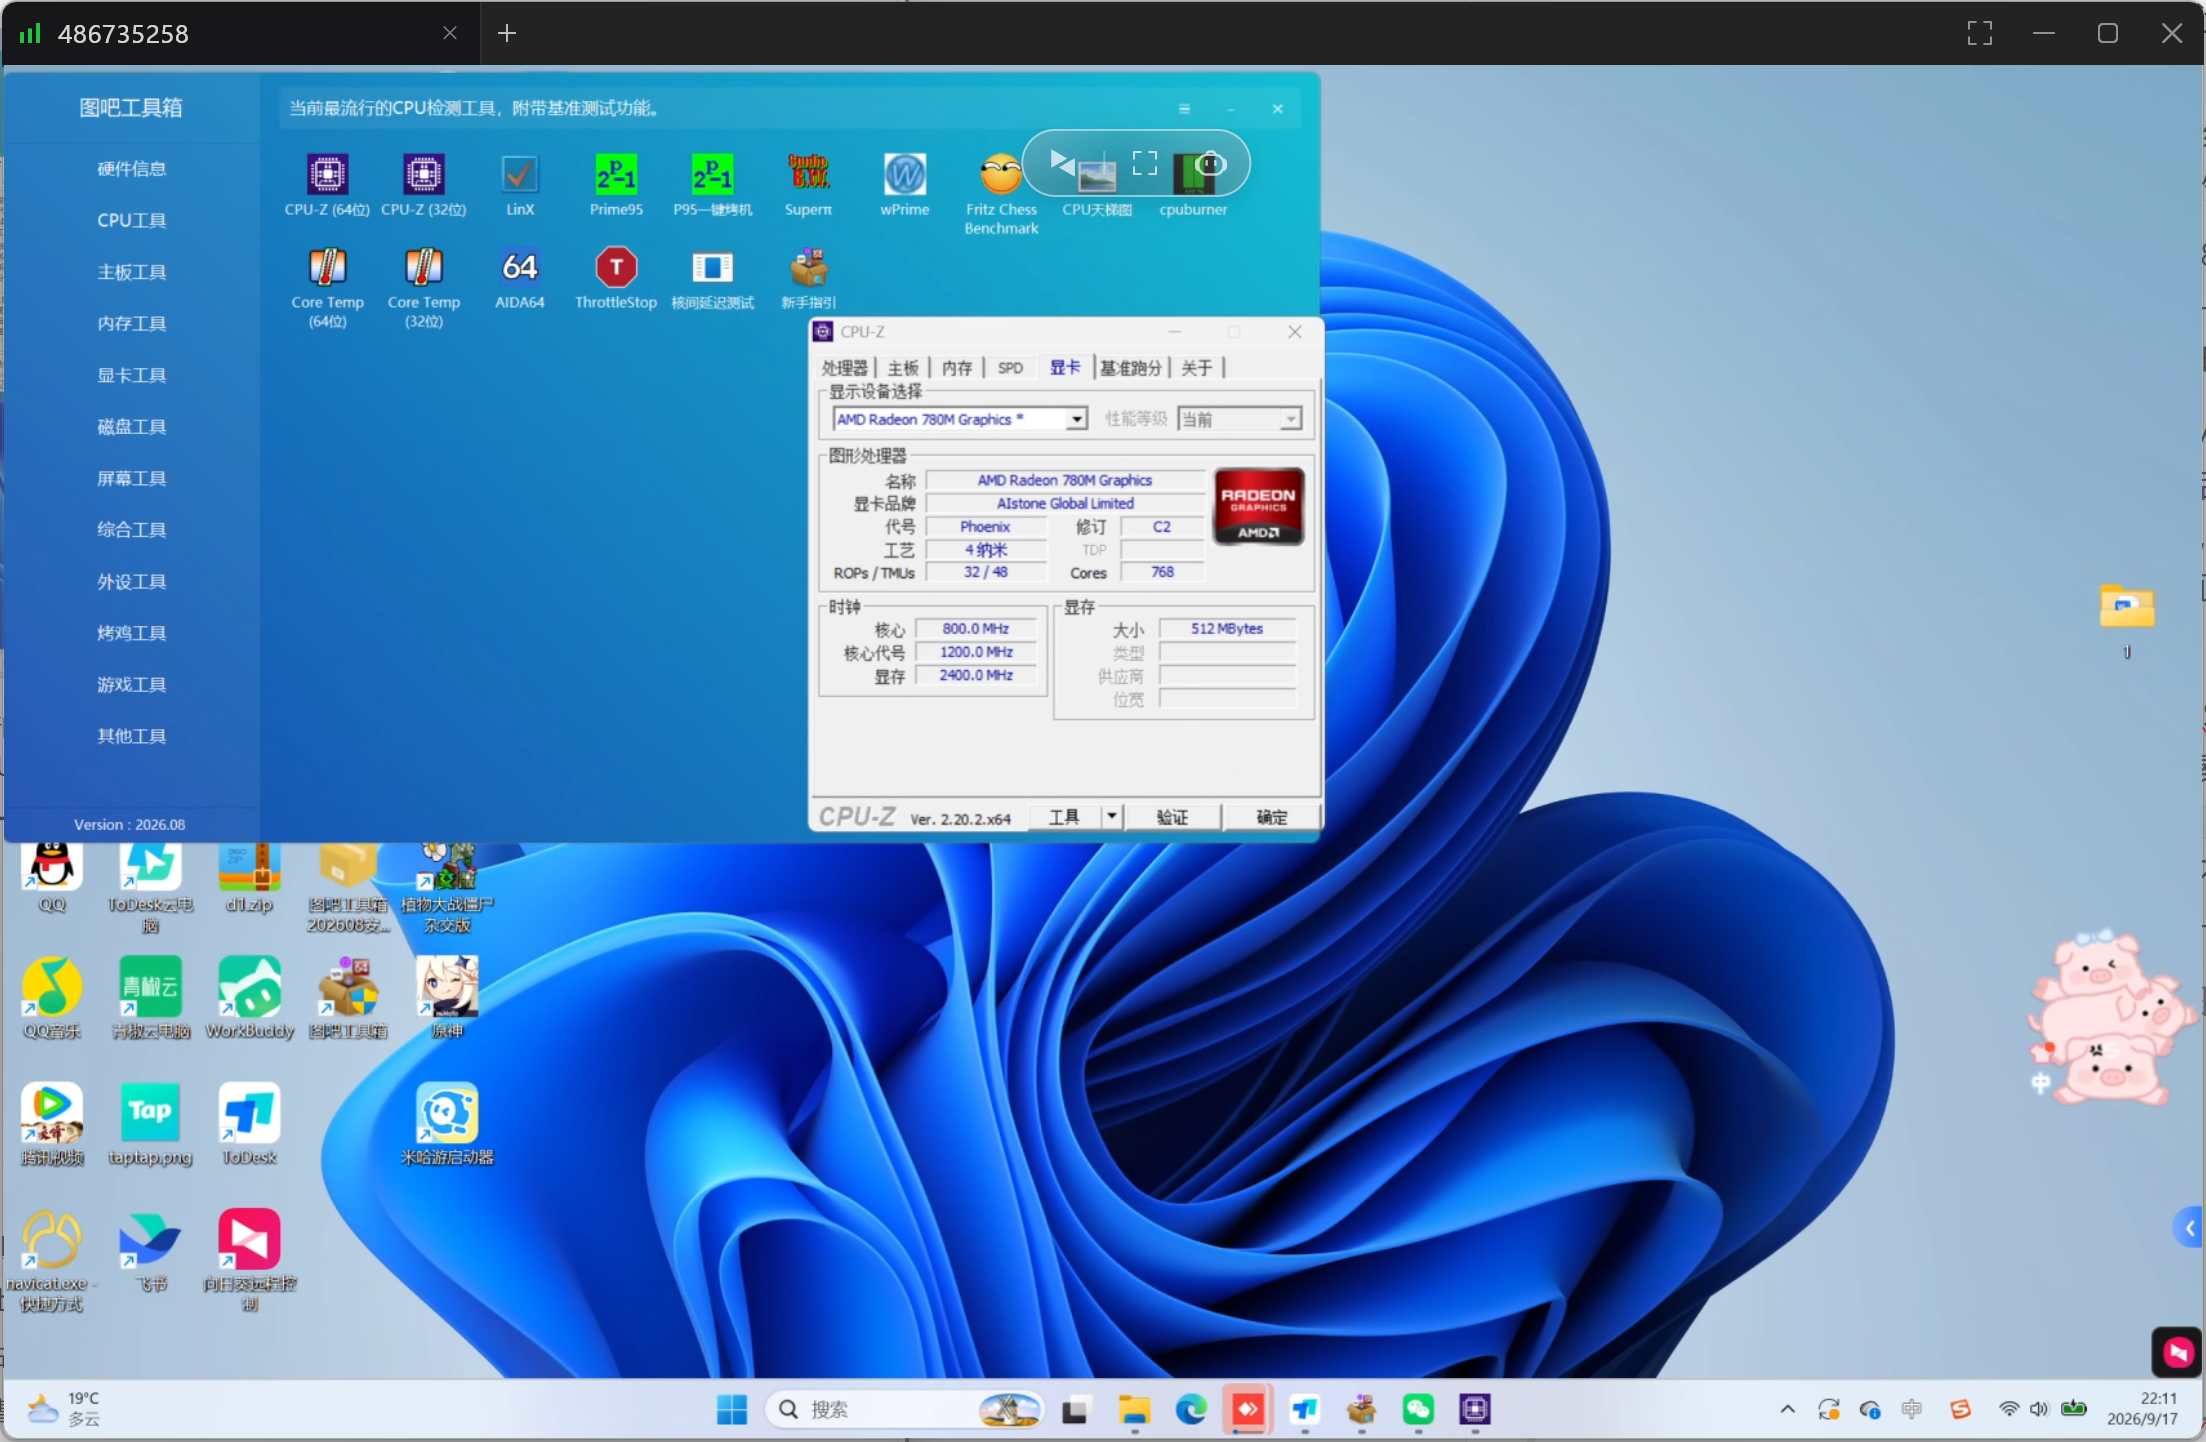Open the Windows Start menu
The width and height of the screenshot is (2206, 1442).
(732, 1409)
